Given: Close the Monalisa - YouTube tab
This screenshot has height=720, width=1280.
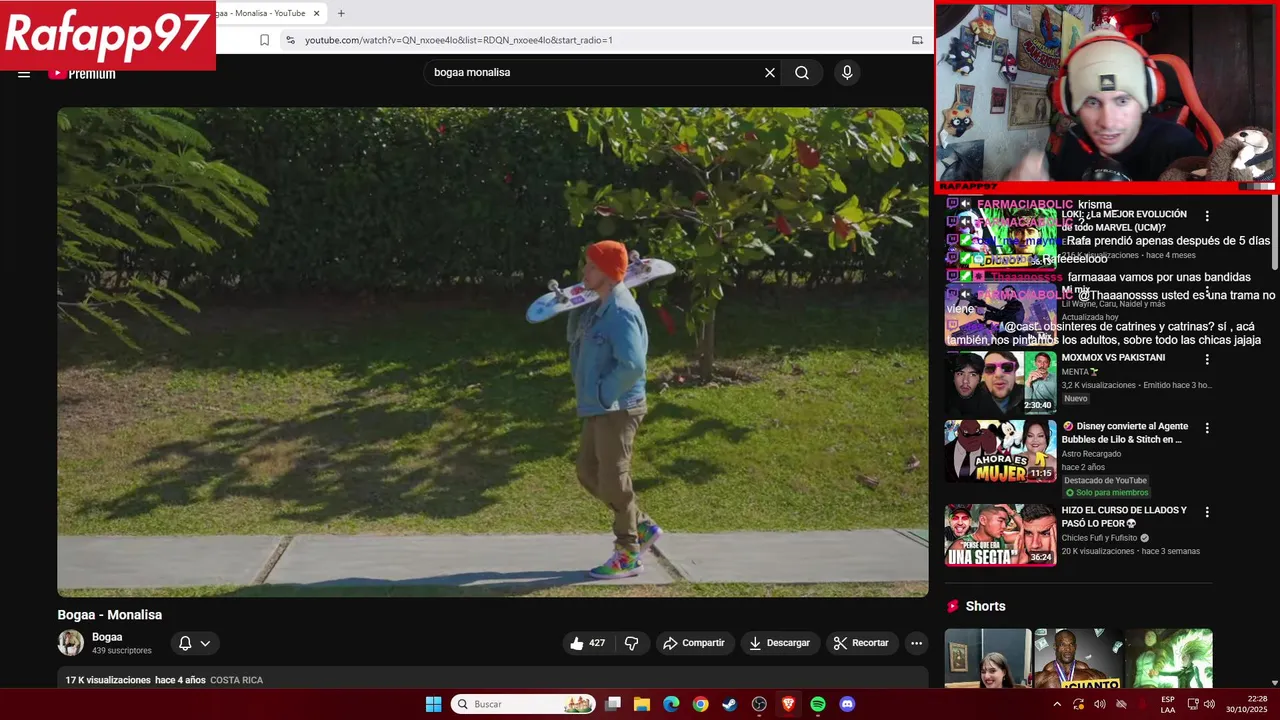Looking at the screenshot, I should pyautogui.click(x=316, y=13).
